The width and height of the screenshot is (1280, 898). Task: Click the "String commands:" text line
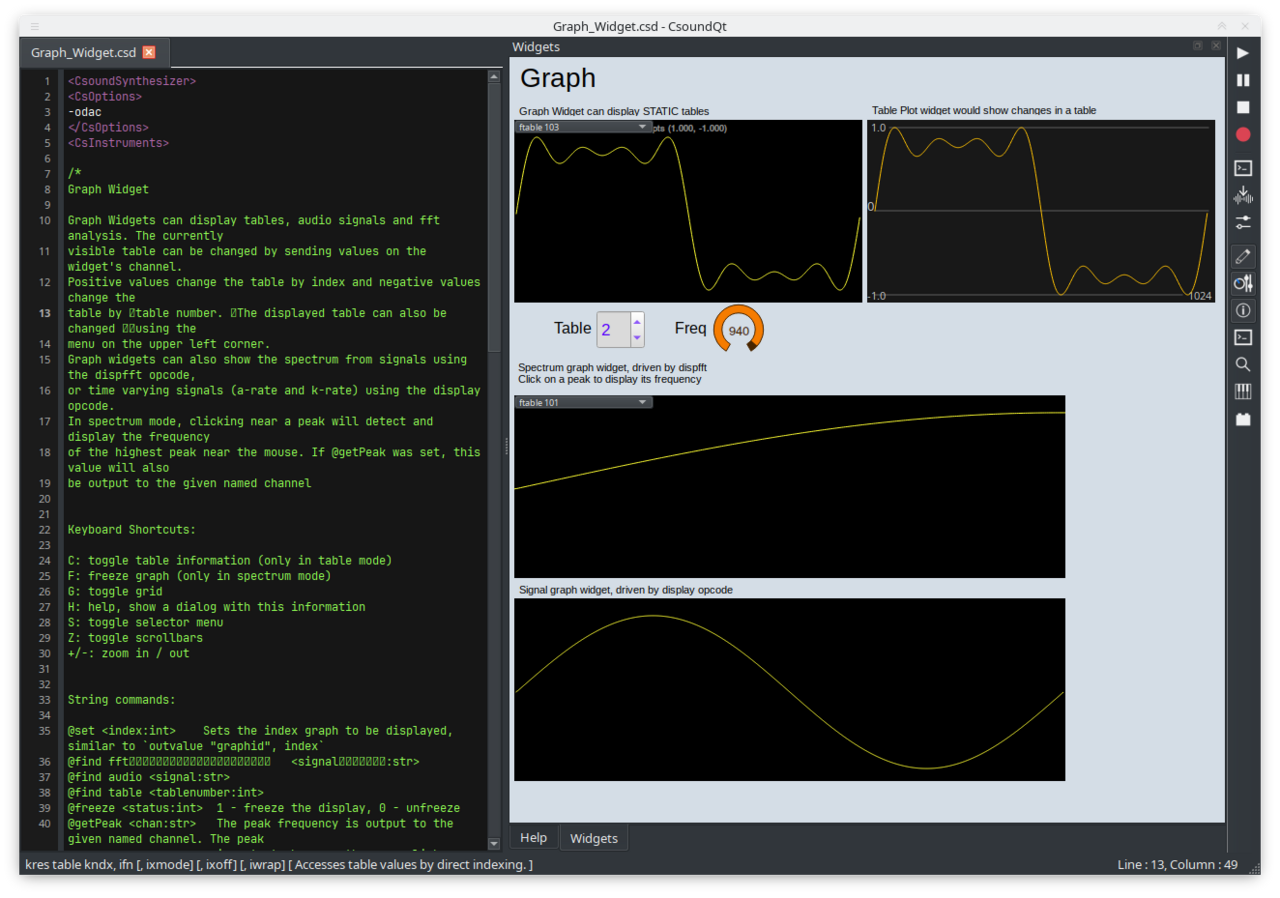(121, 700)
